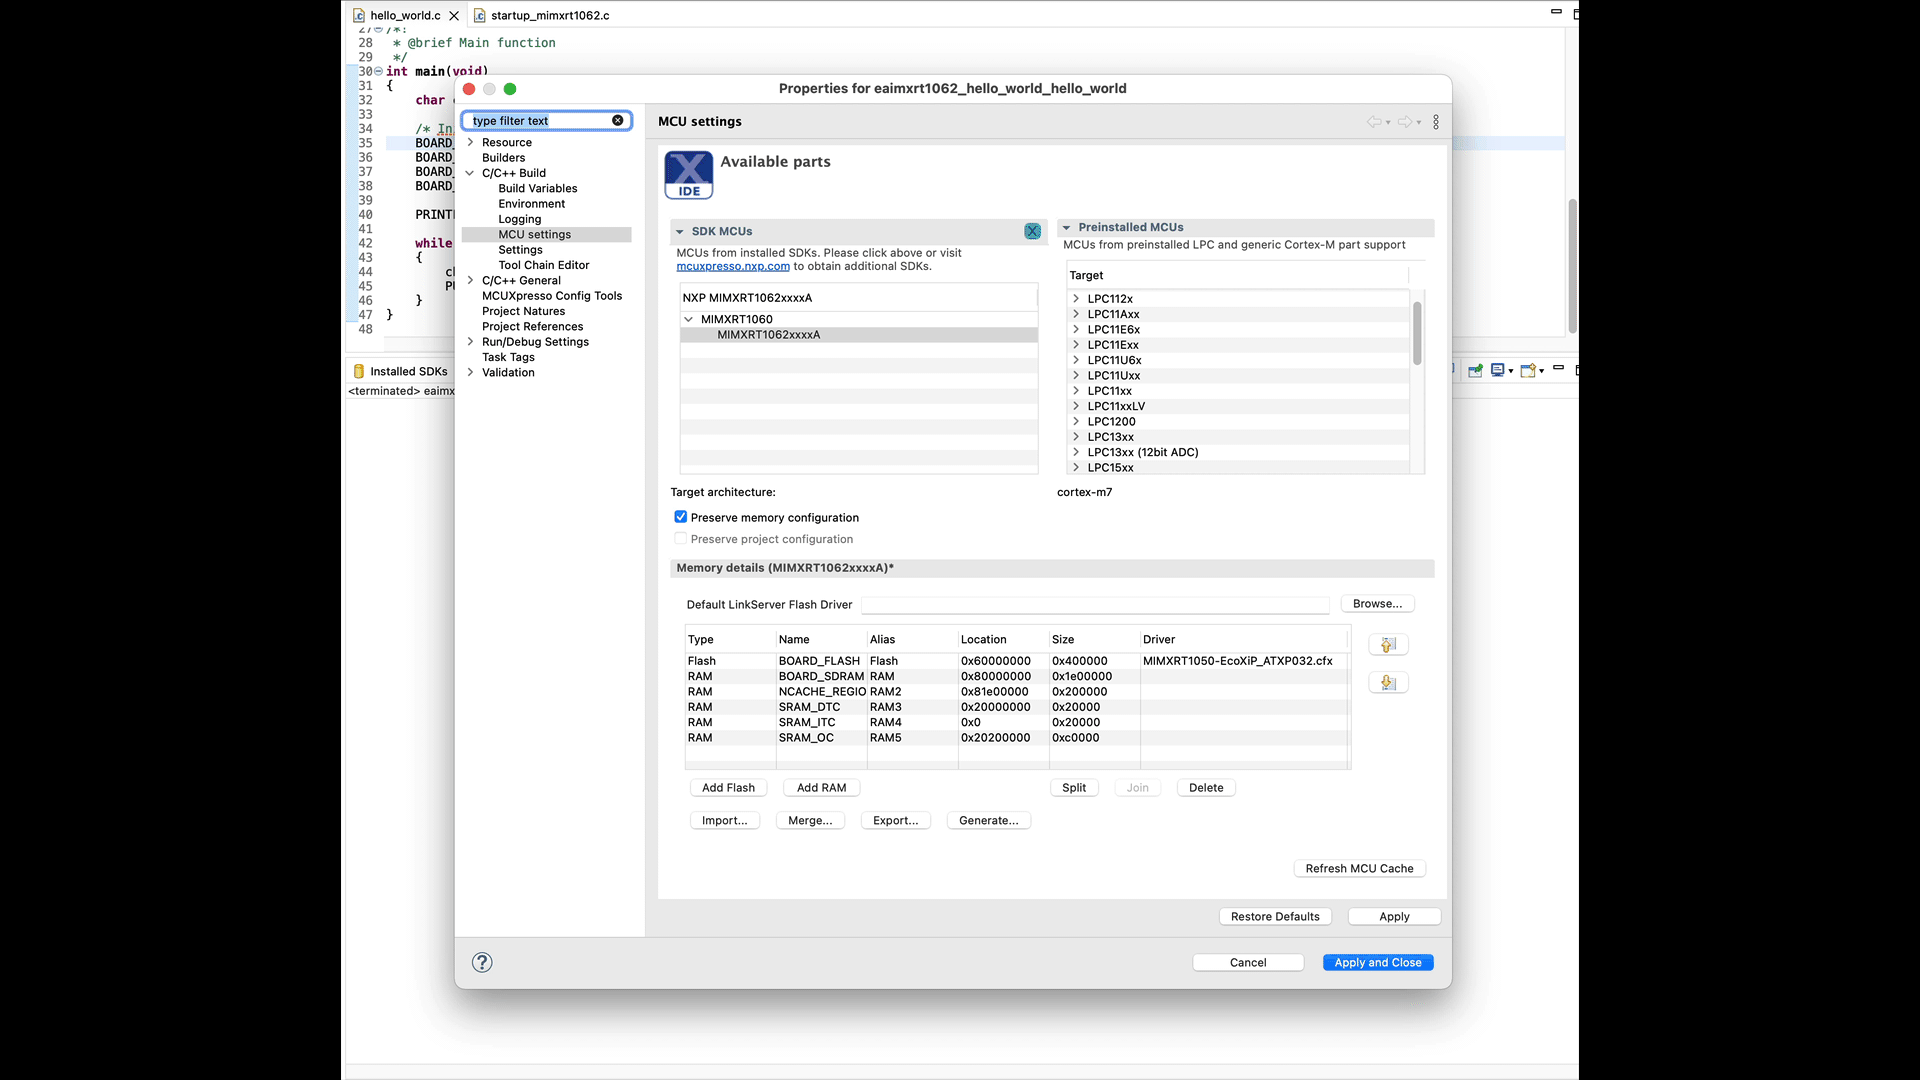Open the view menu via the three-dot icon
Image resolution: width=1920 pixels, height=1080 pixels.
[x=1437, y=122]
